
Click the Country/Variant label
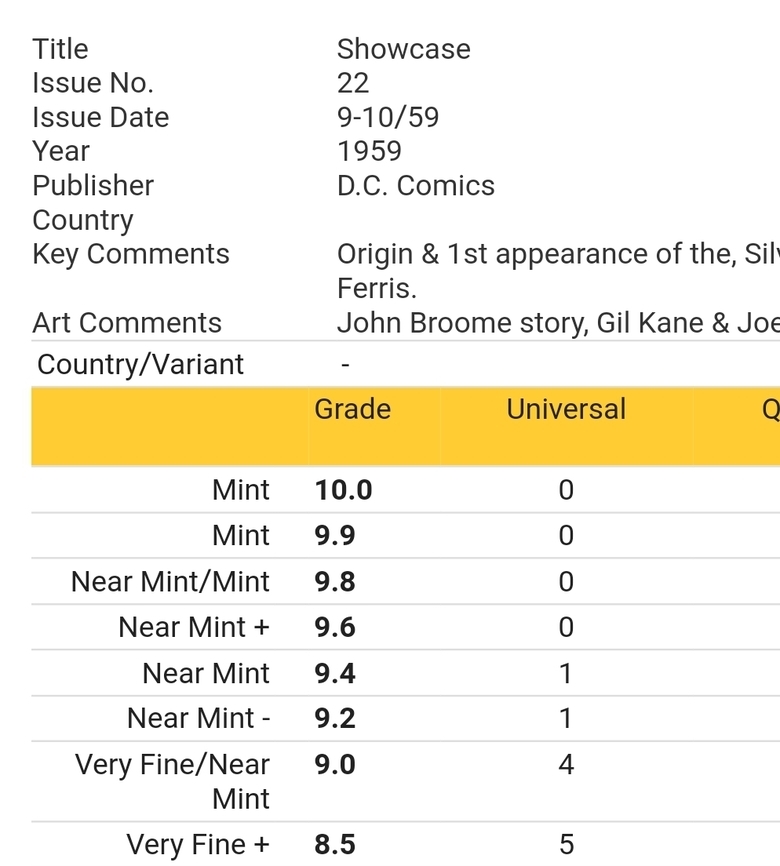tap(140, 365)
